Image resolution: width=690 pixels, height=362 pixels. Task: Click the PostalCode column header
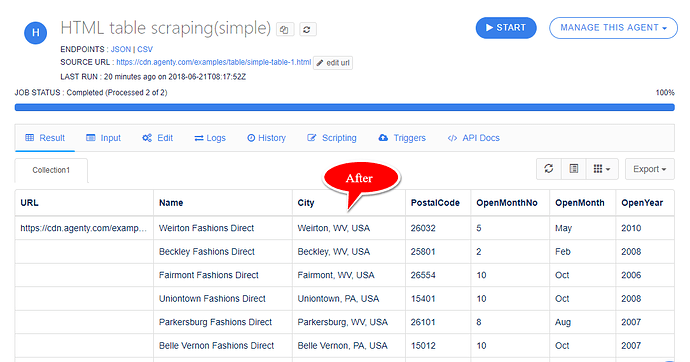438,203
